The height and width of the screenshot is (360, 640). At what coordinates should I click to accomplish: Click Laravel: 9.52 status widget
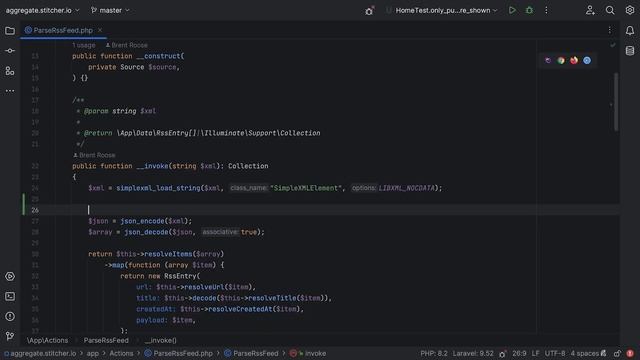(473, 353)
